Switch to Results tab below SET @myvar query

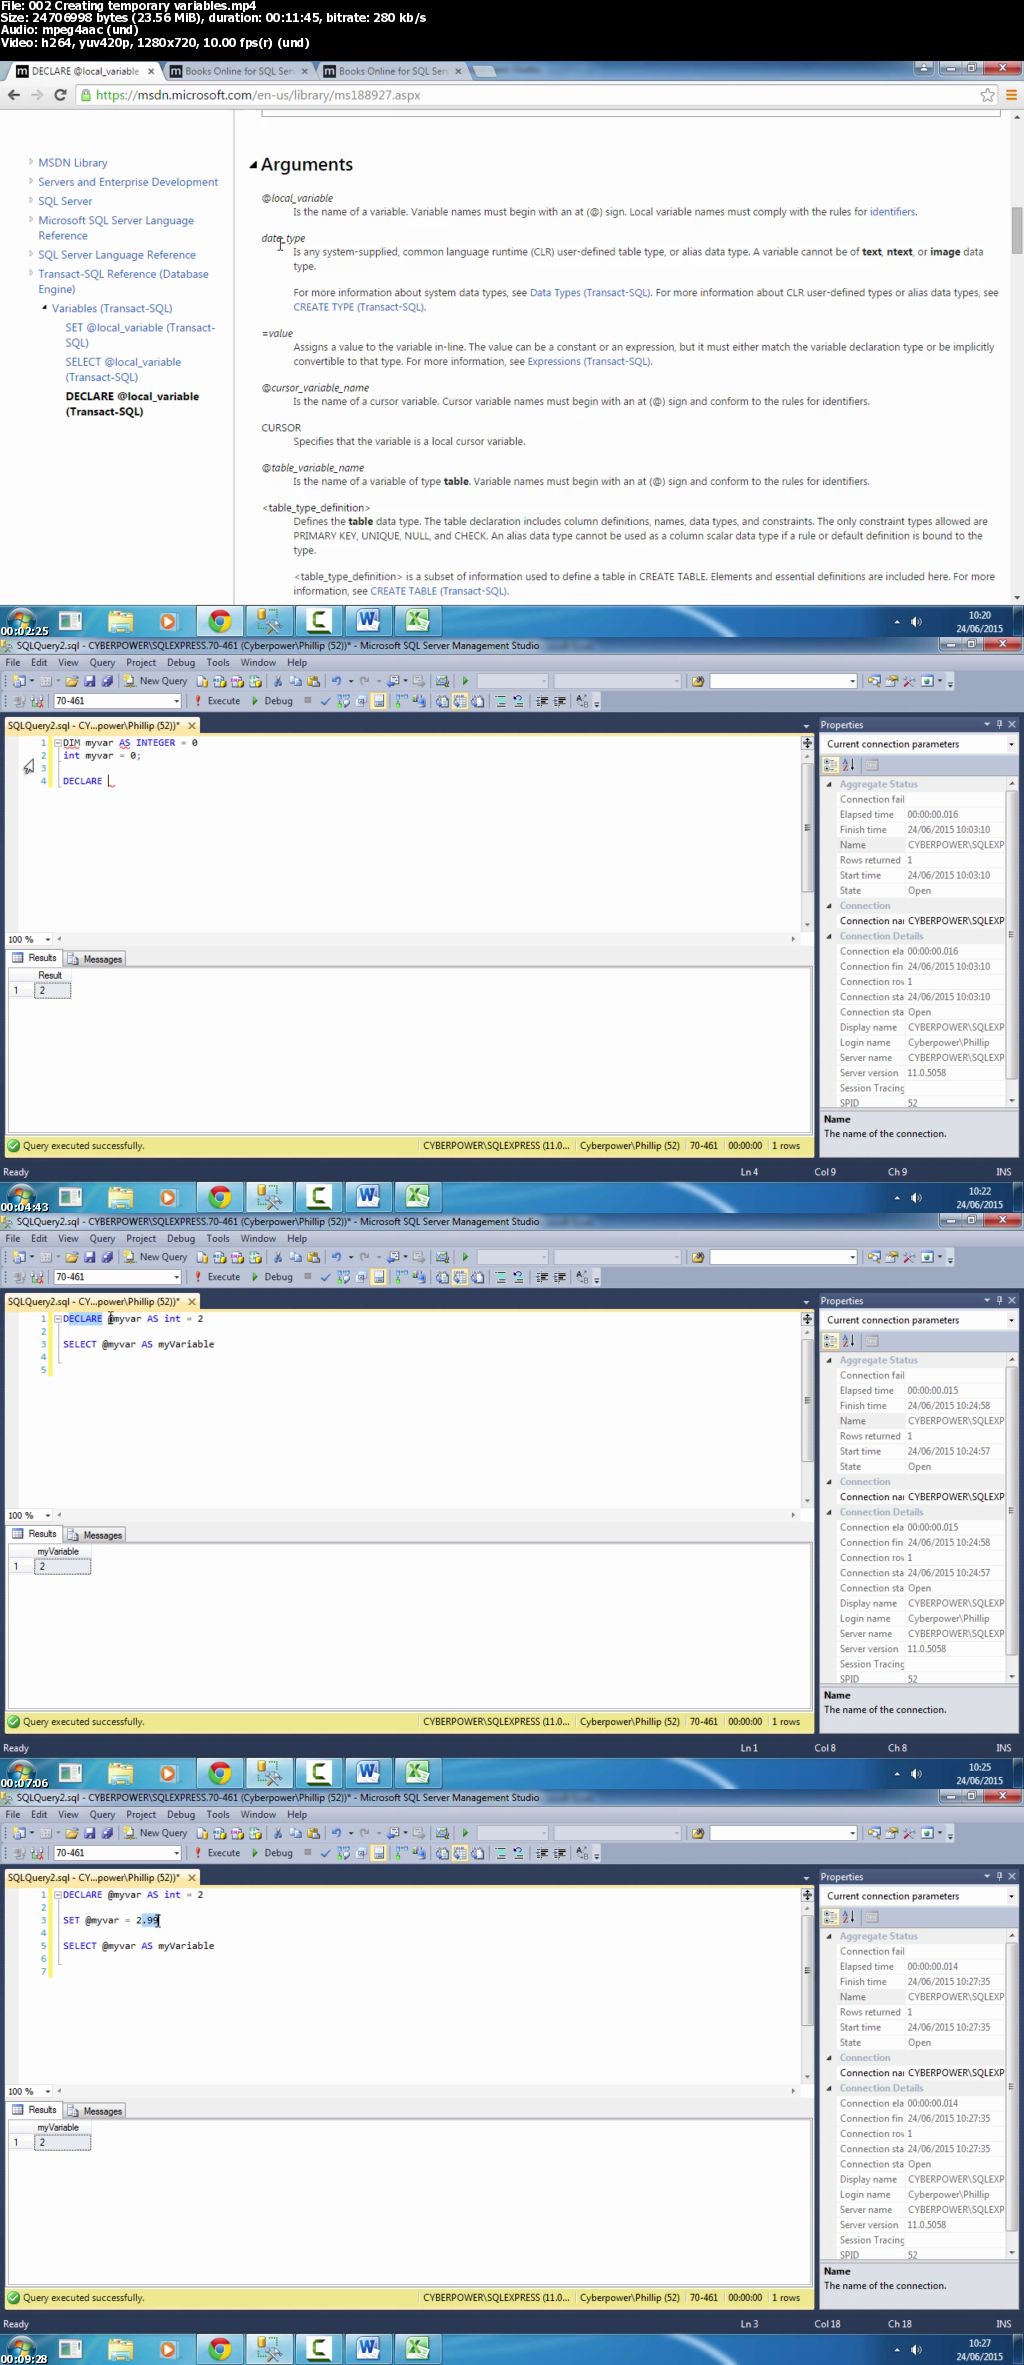pyautogui.click(x=35, y=2110)
